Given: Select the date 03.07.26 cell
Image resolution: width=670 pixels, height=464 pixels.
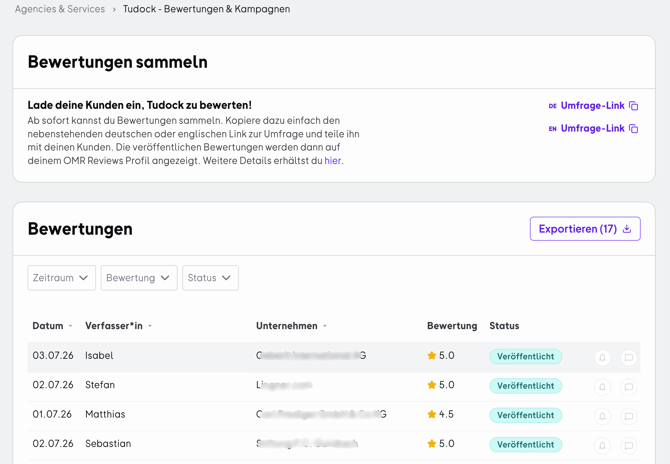Looking at the screenshot, I should click(x=53, y=355).
